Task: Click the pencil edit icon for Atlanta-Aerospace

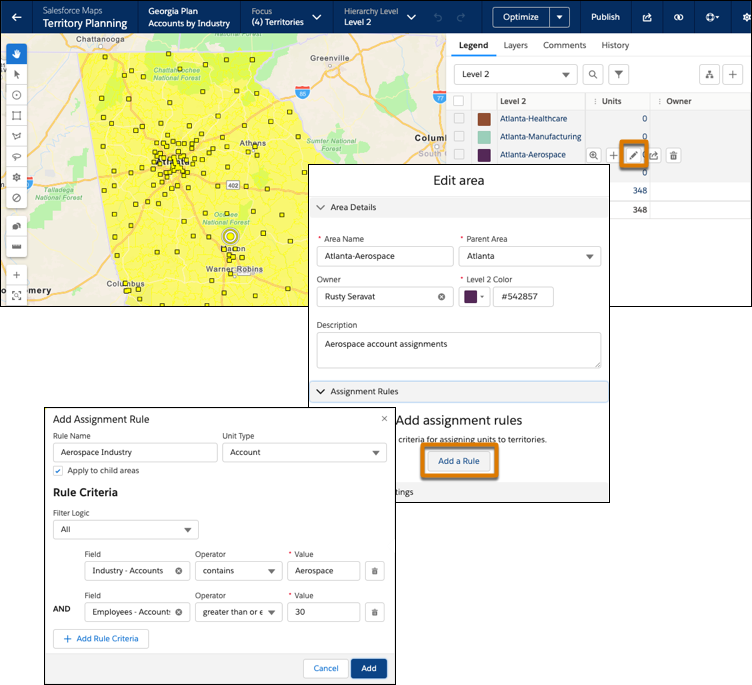Action: click(x=633, y=155)
